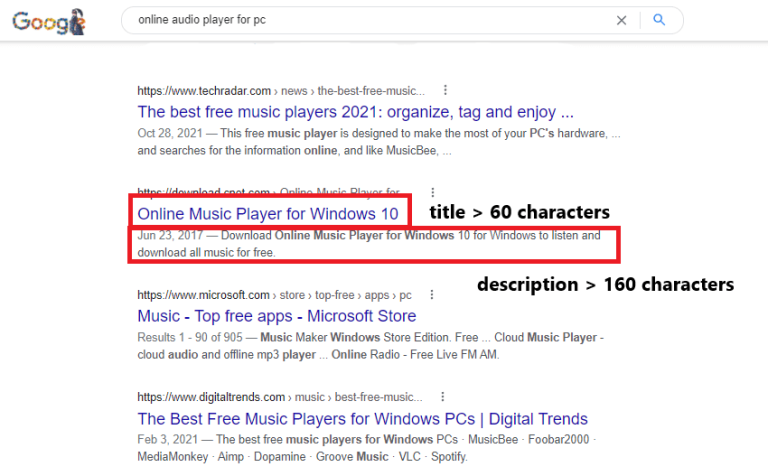Click the techradar.com URL breadcrumb

click(x=281, y=91)
